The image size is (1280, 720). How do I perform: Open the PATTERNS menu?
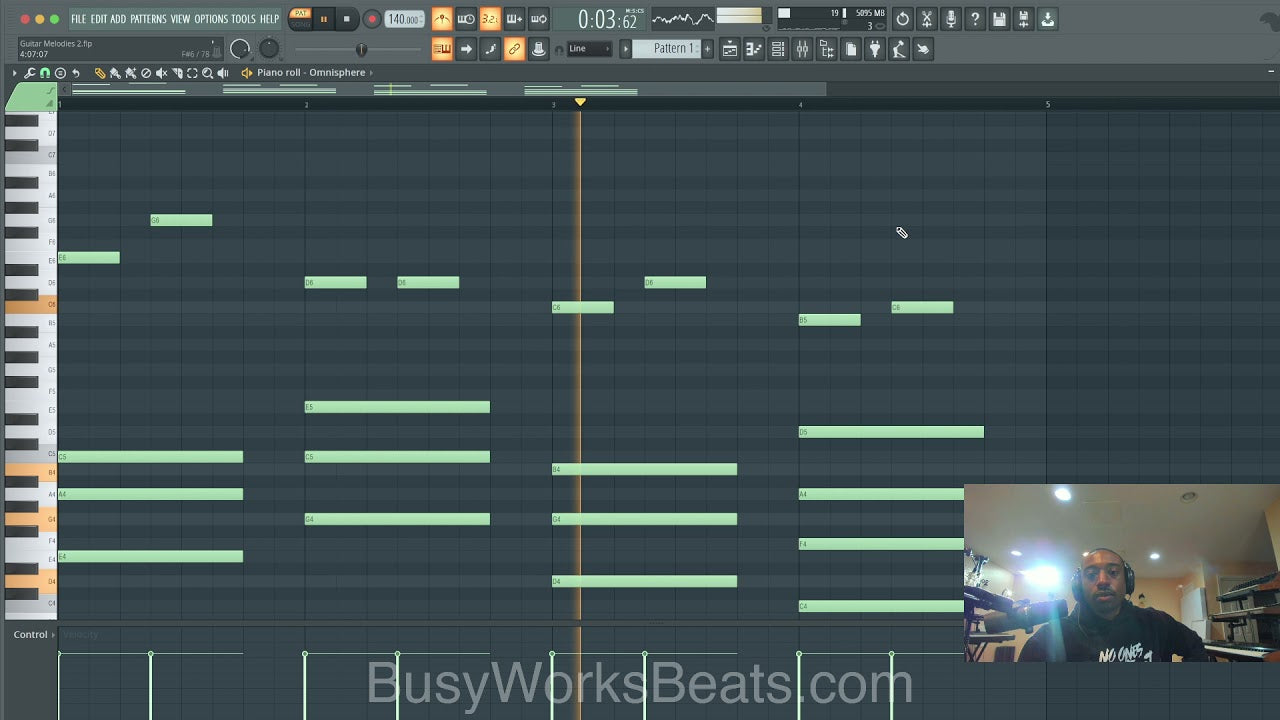pos(148,19)
